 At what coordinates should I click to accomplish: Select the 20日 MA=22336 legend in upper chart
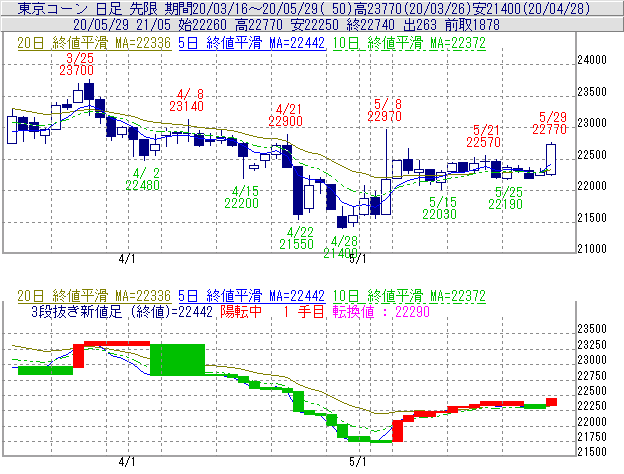coord(94,43)
